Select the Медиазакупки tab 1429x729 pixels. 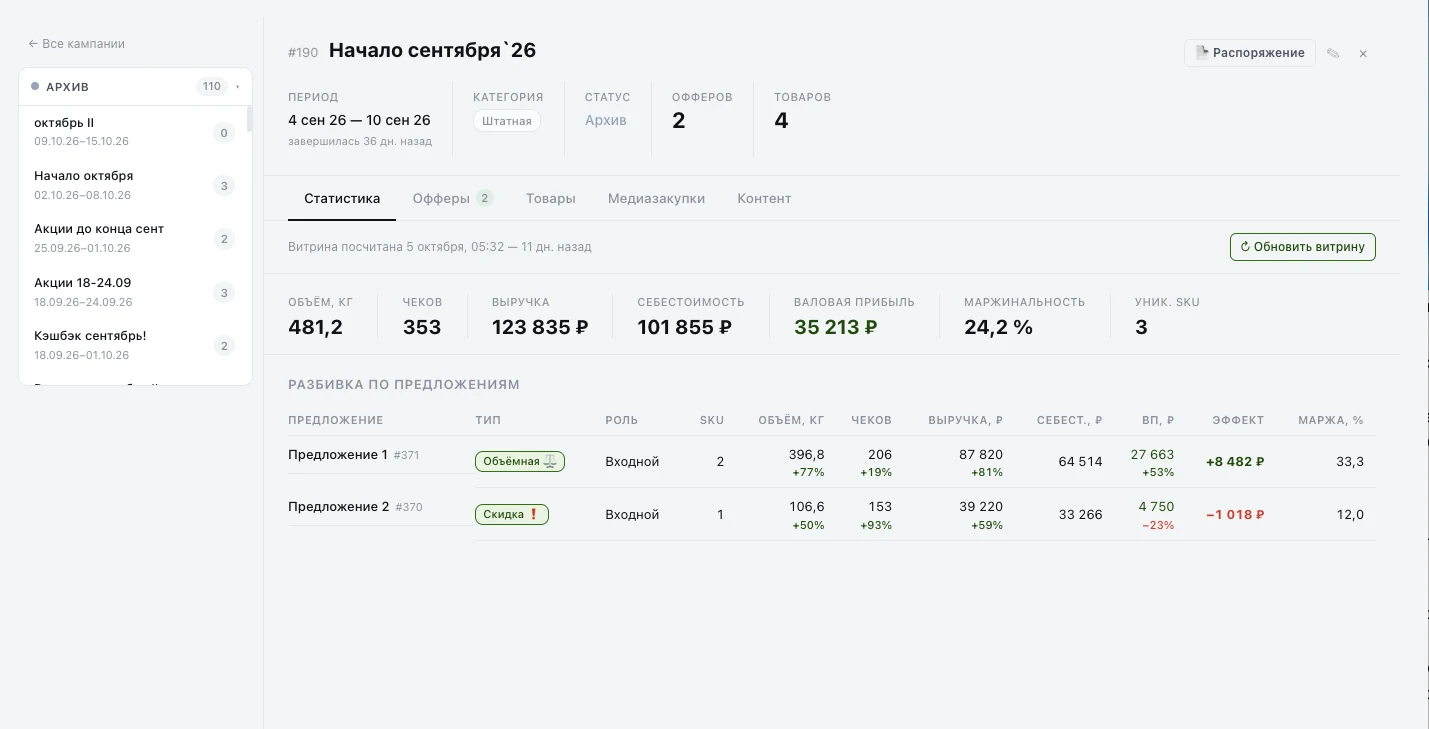pyautogui.click(x=656, y=198)
